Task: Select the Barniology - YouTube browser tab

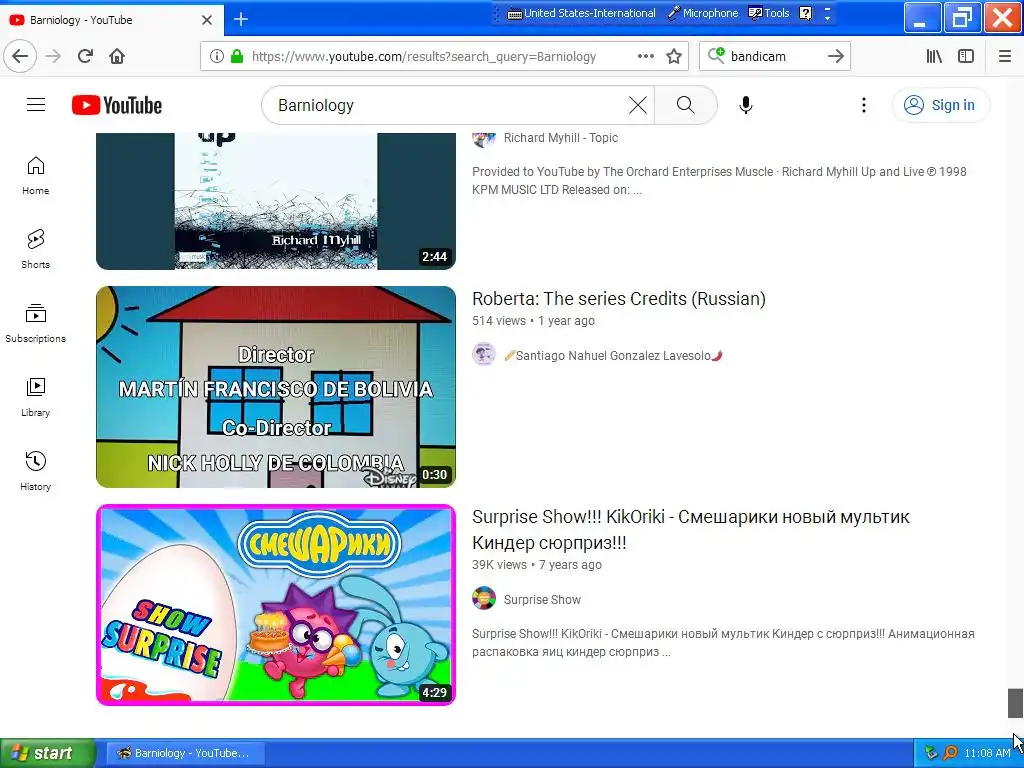Action: pyautogui.click(x=112, y=20)
